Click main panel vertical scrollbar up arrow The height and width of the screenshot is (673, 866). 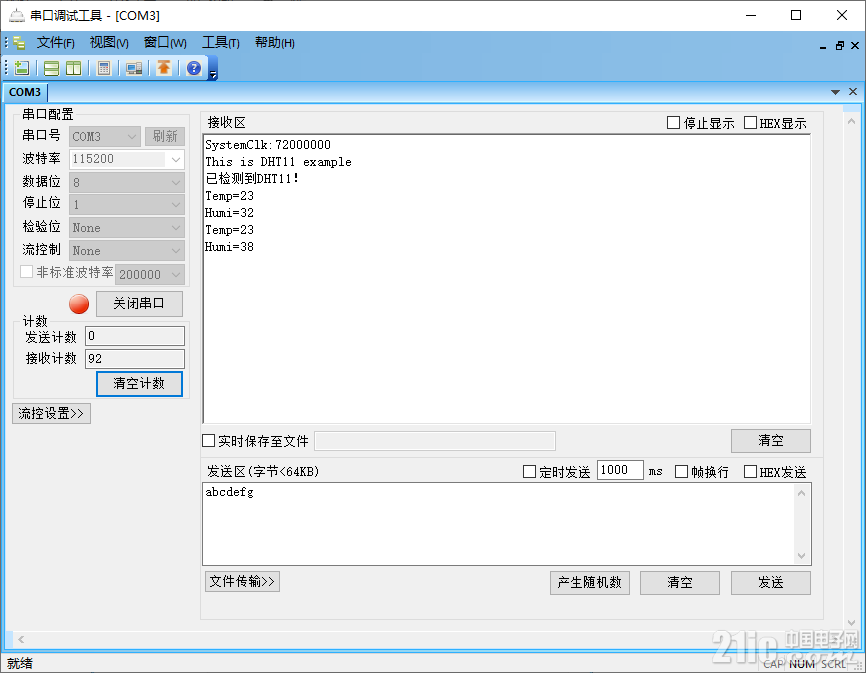point(851,121)
